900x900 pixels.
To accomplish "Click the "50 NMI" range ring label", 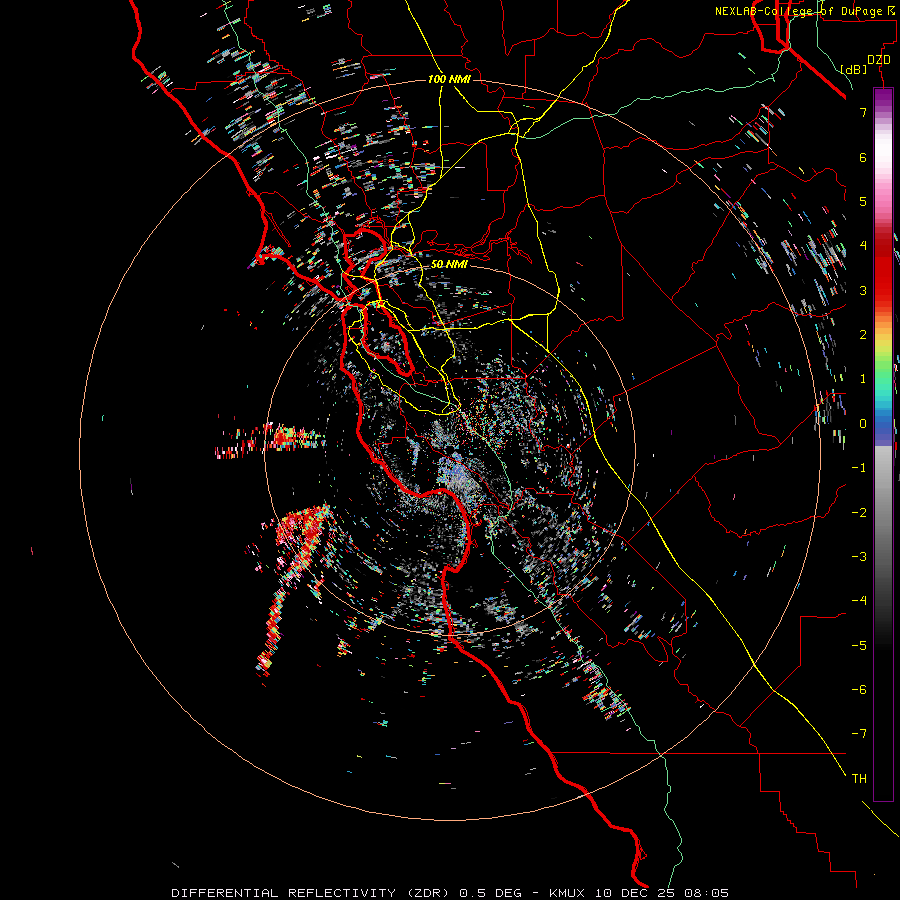I will tap(449, 264).
